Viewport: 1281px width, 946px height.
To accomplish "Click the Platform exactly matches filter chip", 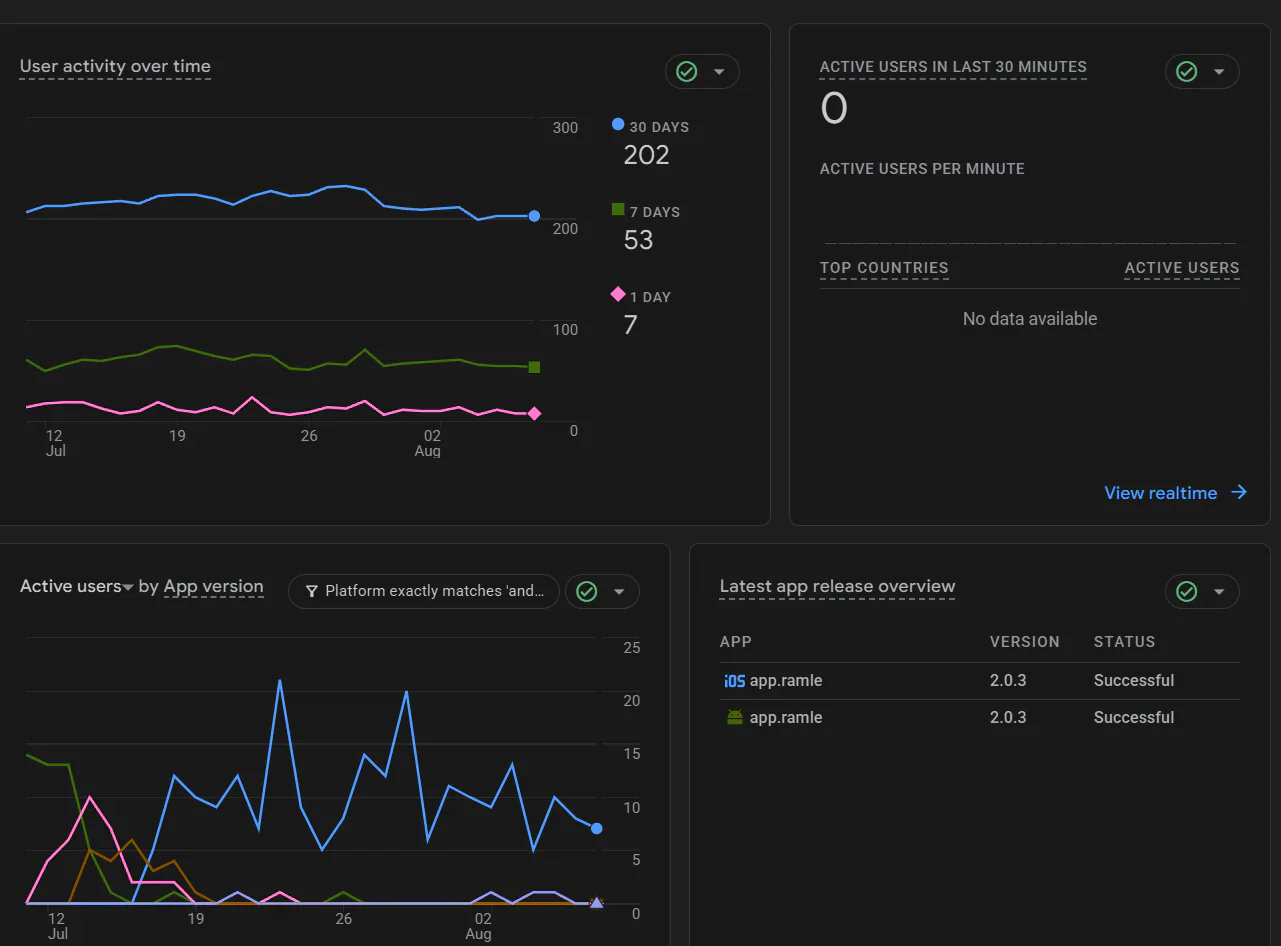I will point(424,592).
